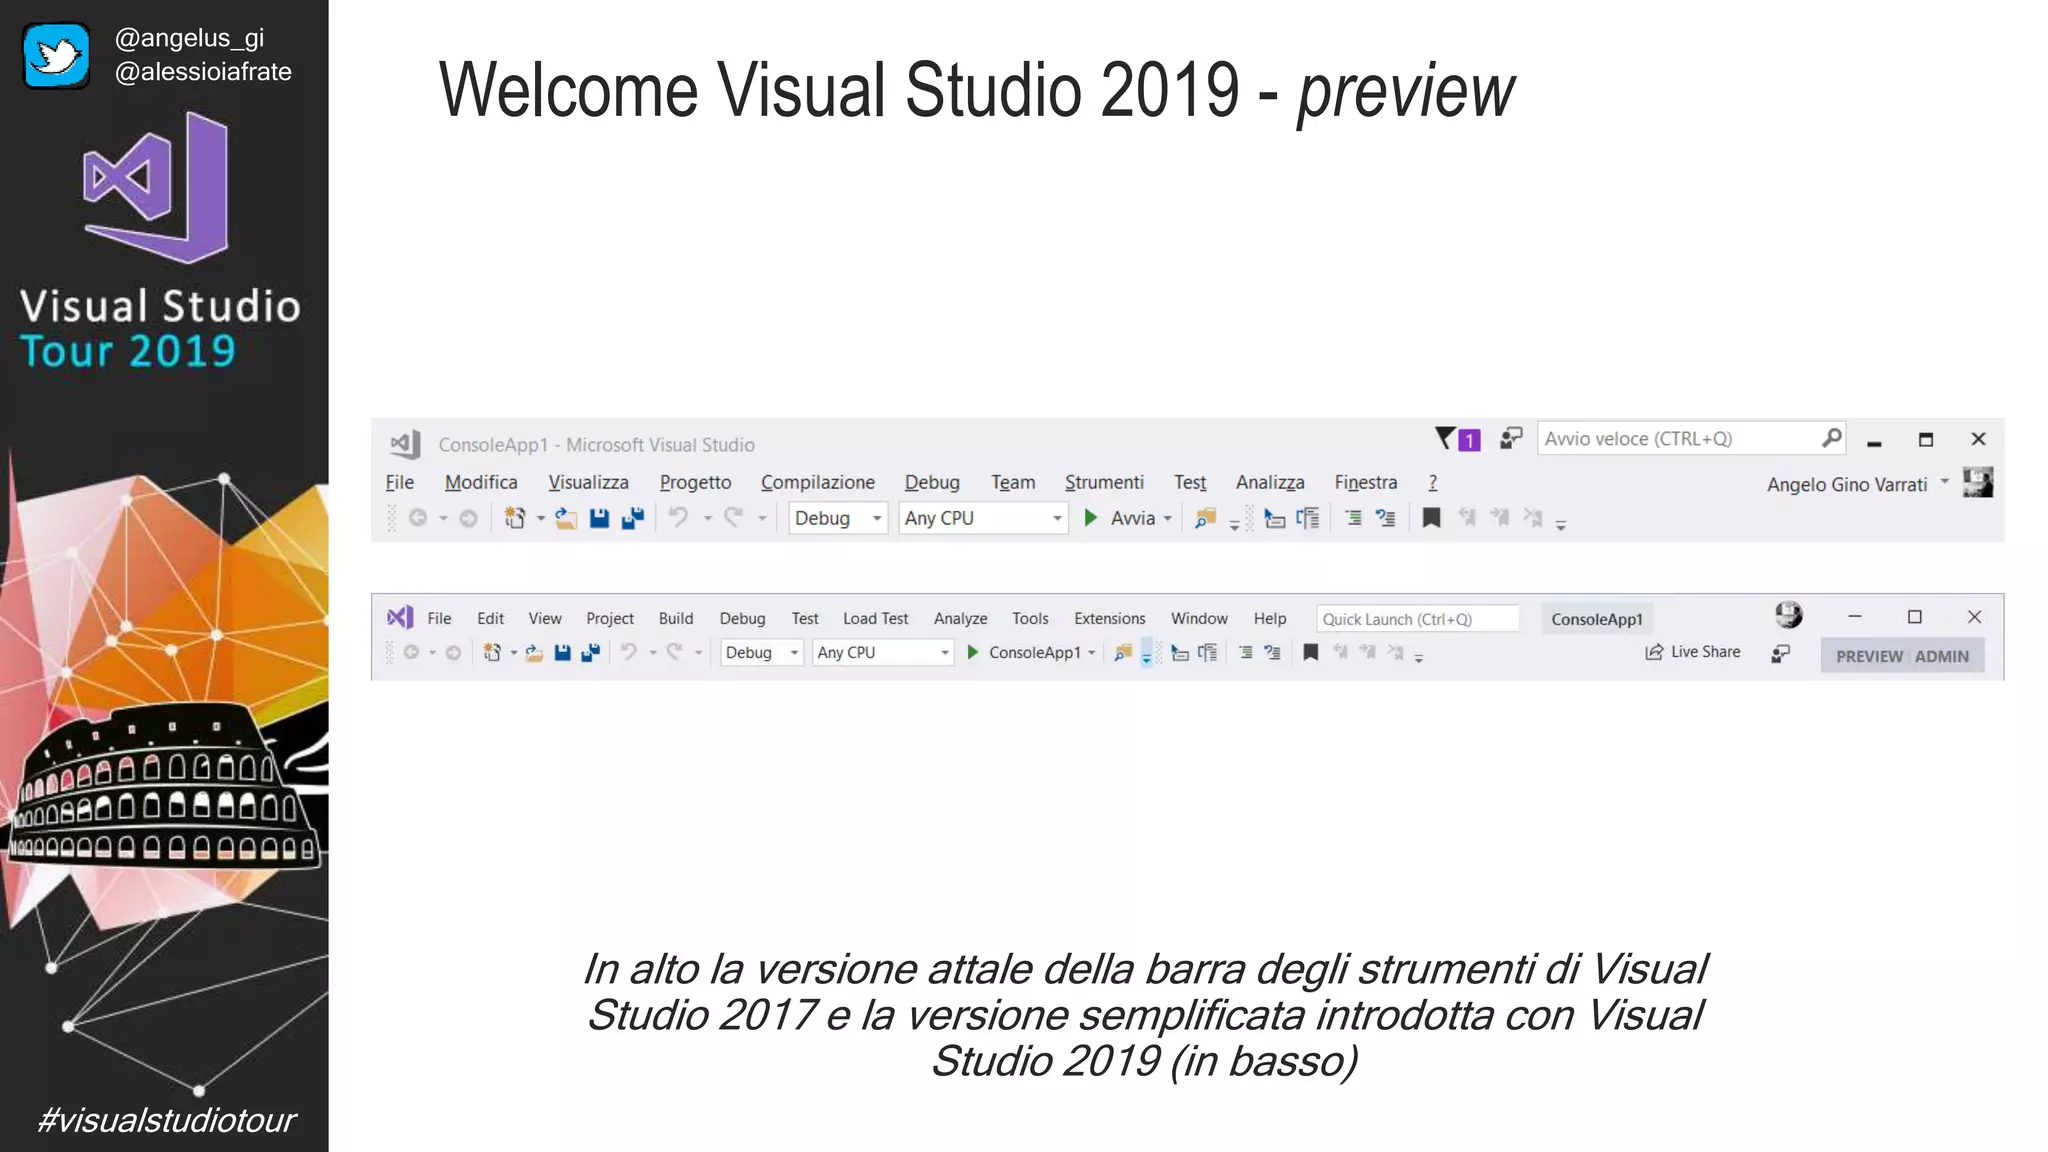Click bookmark icon in VS 2019 toolbar
The height and width of the screenshot is (1152, 2048).
(x=1310, y=652)
